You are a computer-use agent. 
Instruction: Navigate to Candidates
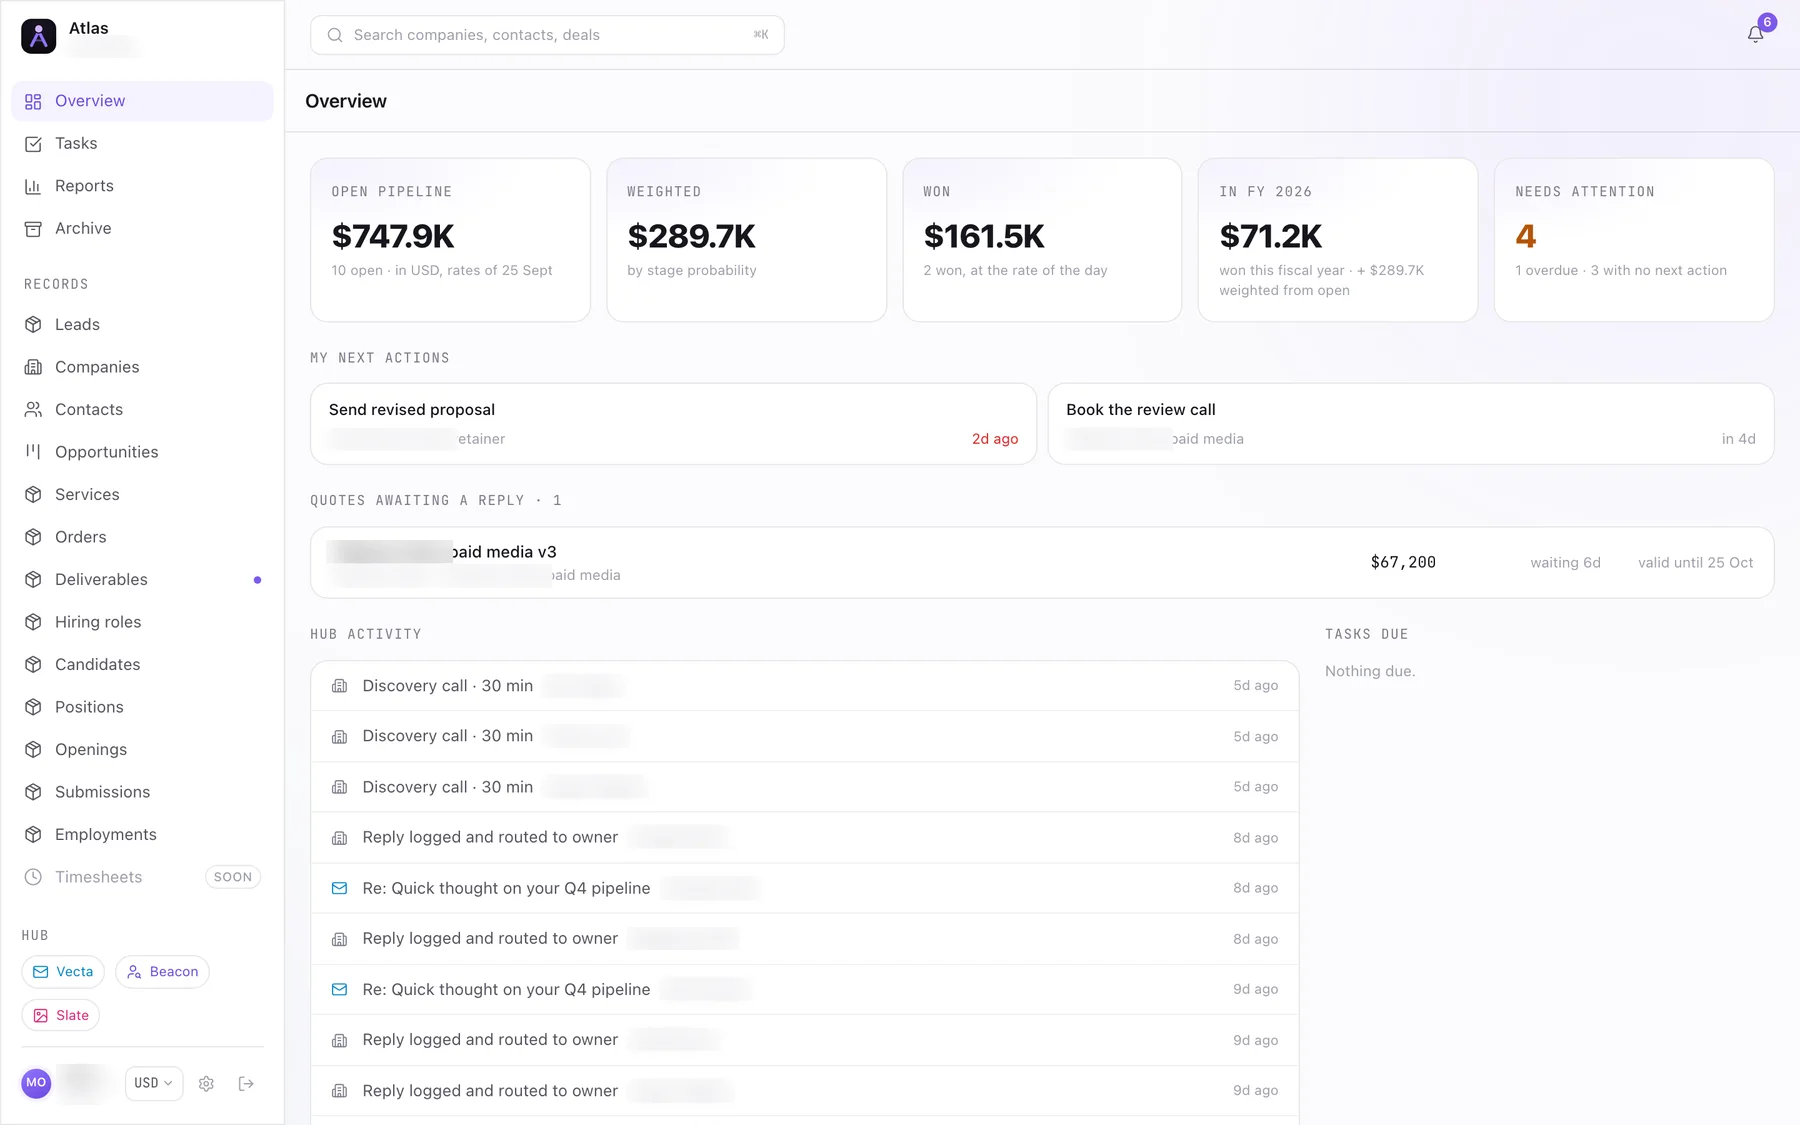click(x=142, y=664)
